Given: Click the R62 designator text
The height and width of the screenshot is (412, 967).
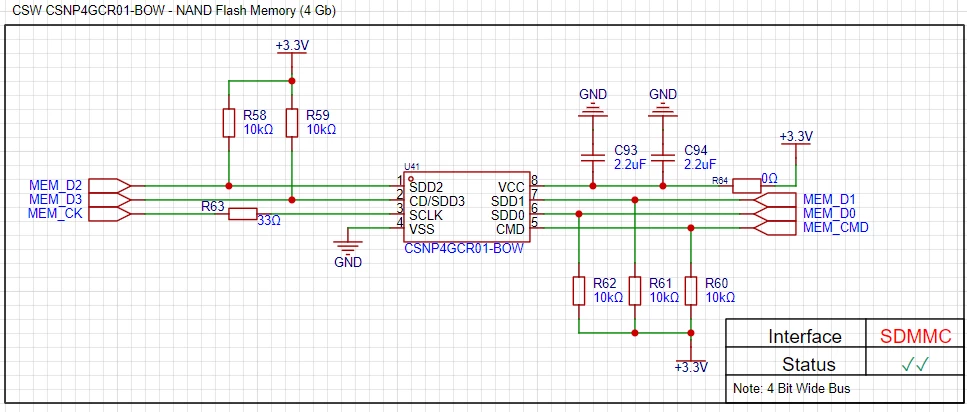Looking at the screenshot, I should (605, 283).
